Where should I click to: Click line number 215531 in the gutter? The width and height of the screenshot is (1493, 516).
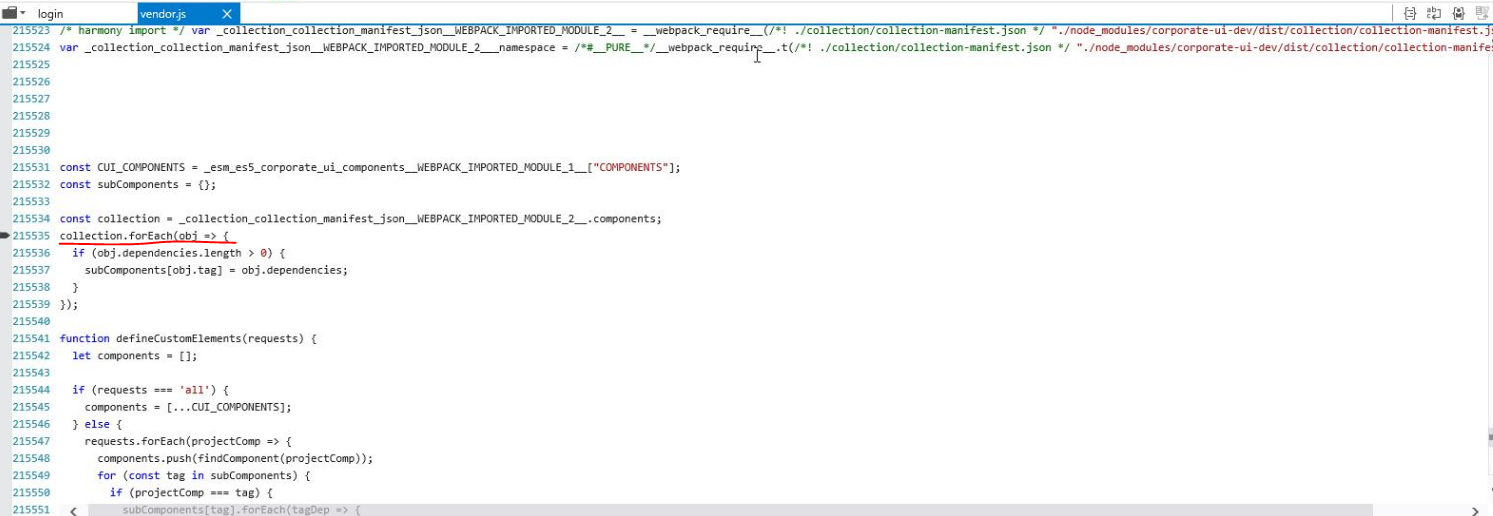coord(31,167)
